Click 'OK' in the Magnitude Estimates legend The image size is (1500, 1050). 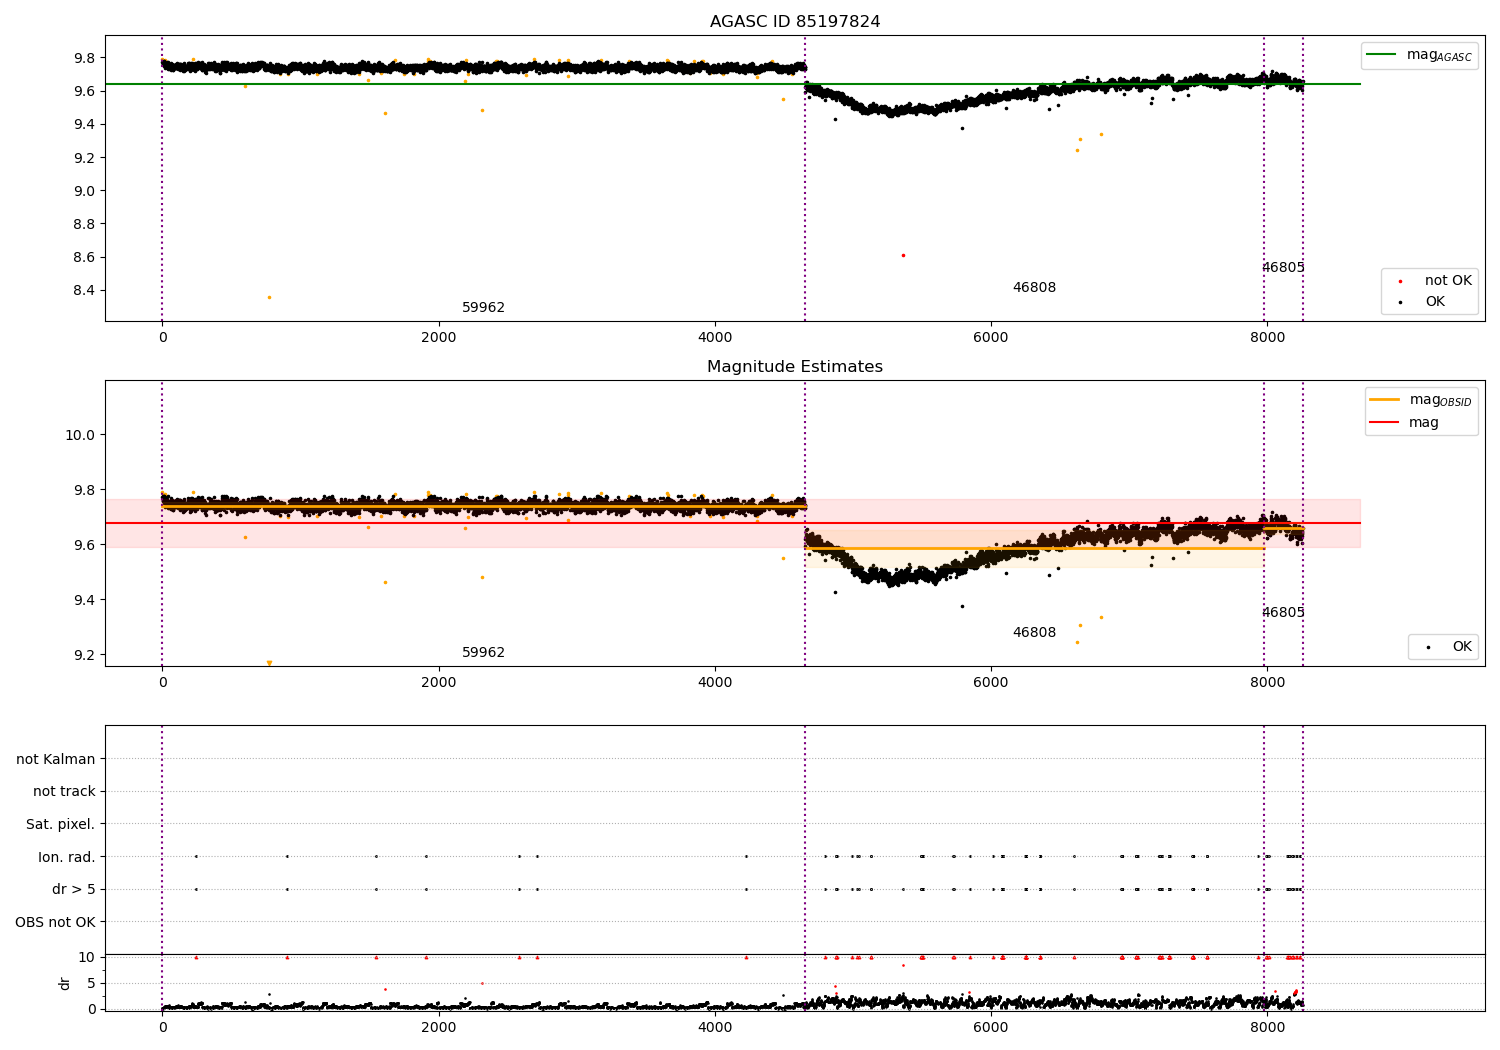1462,647
